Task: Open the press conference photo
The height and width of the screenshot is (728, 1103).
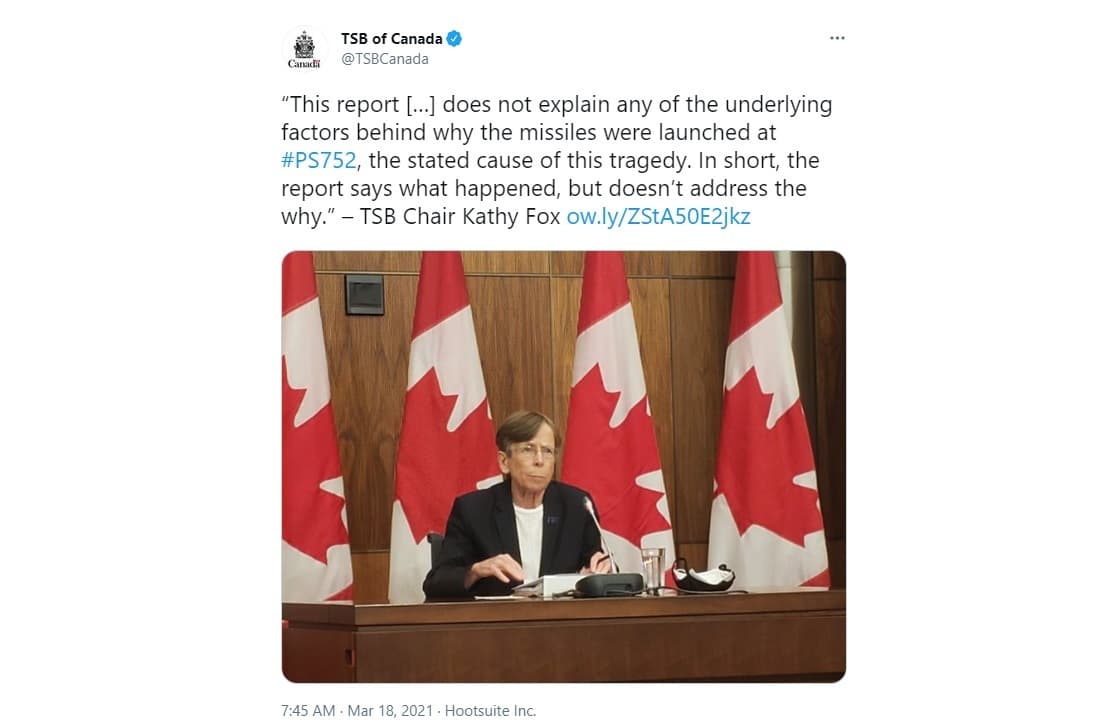Action: (563, 467)
